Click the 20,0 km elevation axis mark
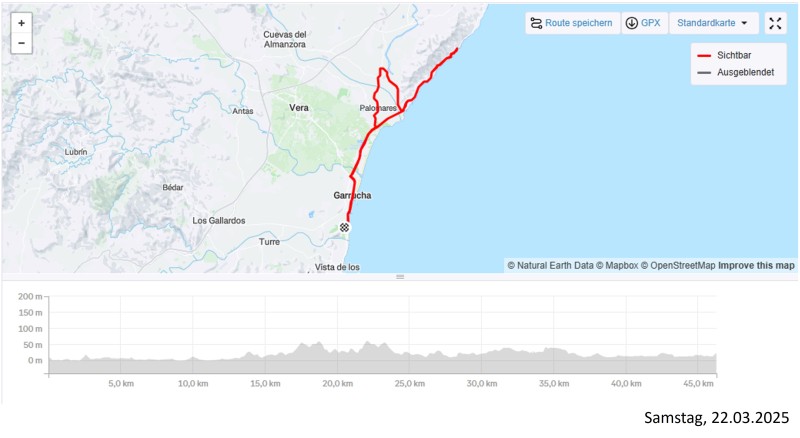Viewport: 800px width, 438px height. tap(335, 384)
